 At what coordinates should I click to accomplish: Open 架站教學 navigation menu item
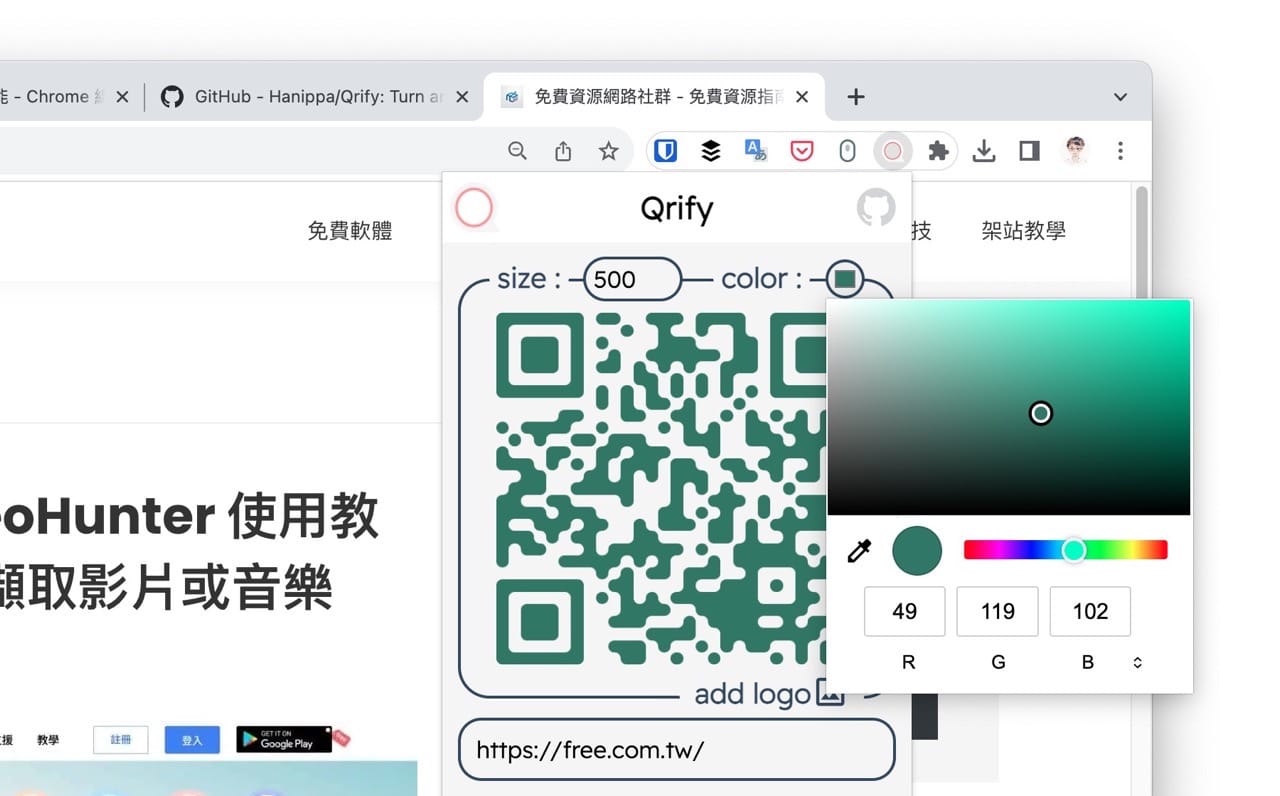(x=1023, y=231)
